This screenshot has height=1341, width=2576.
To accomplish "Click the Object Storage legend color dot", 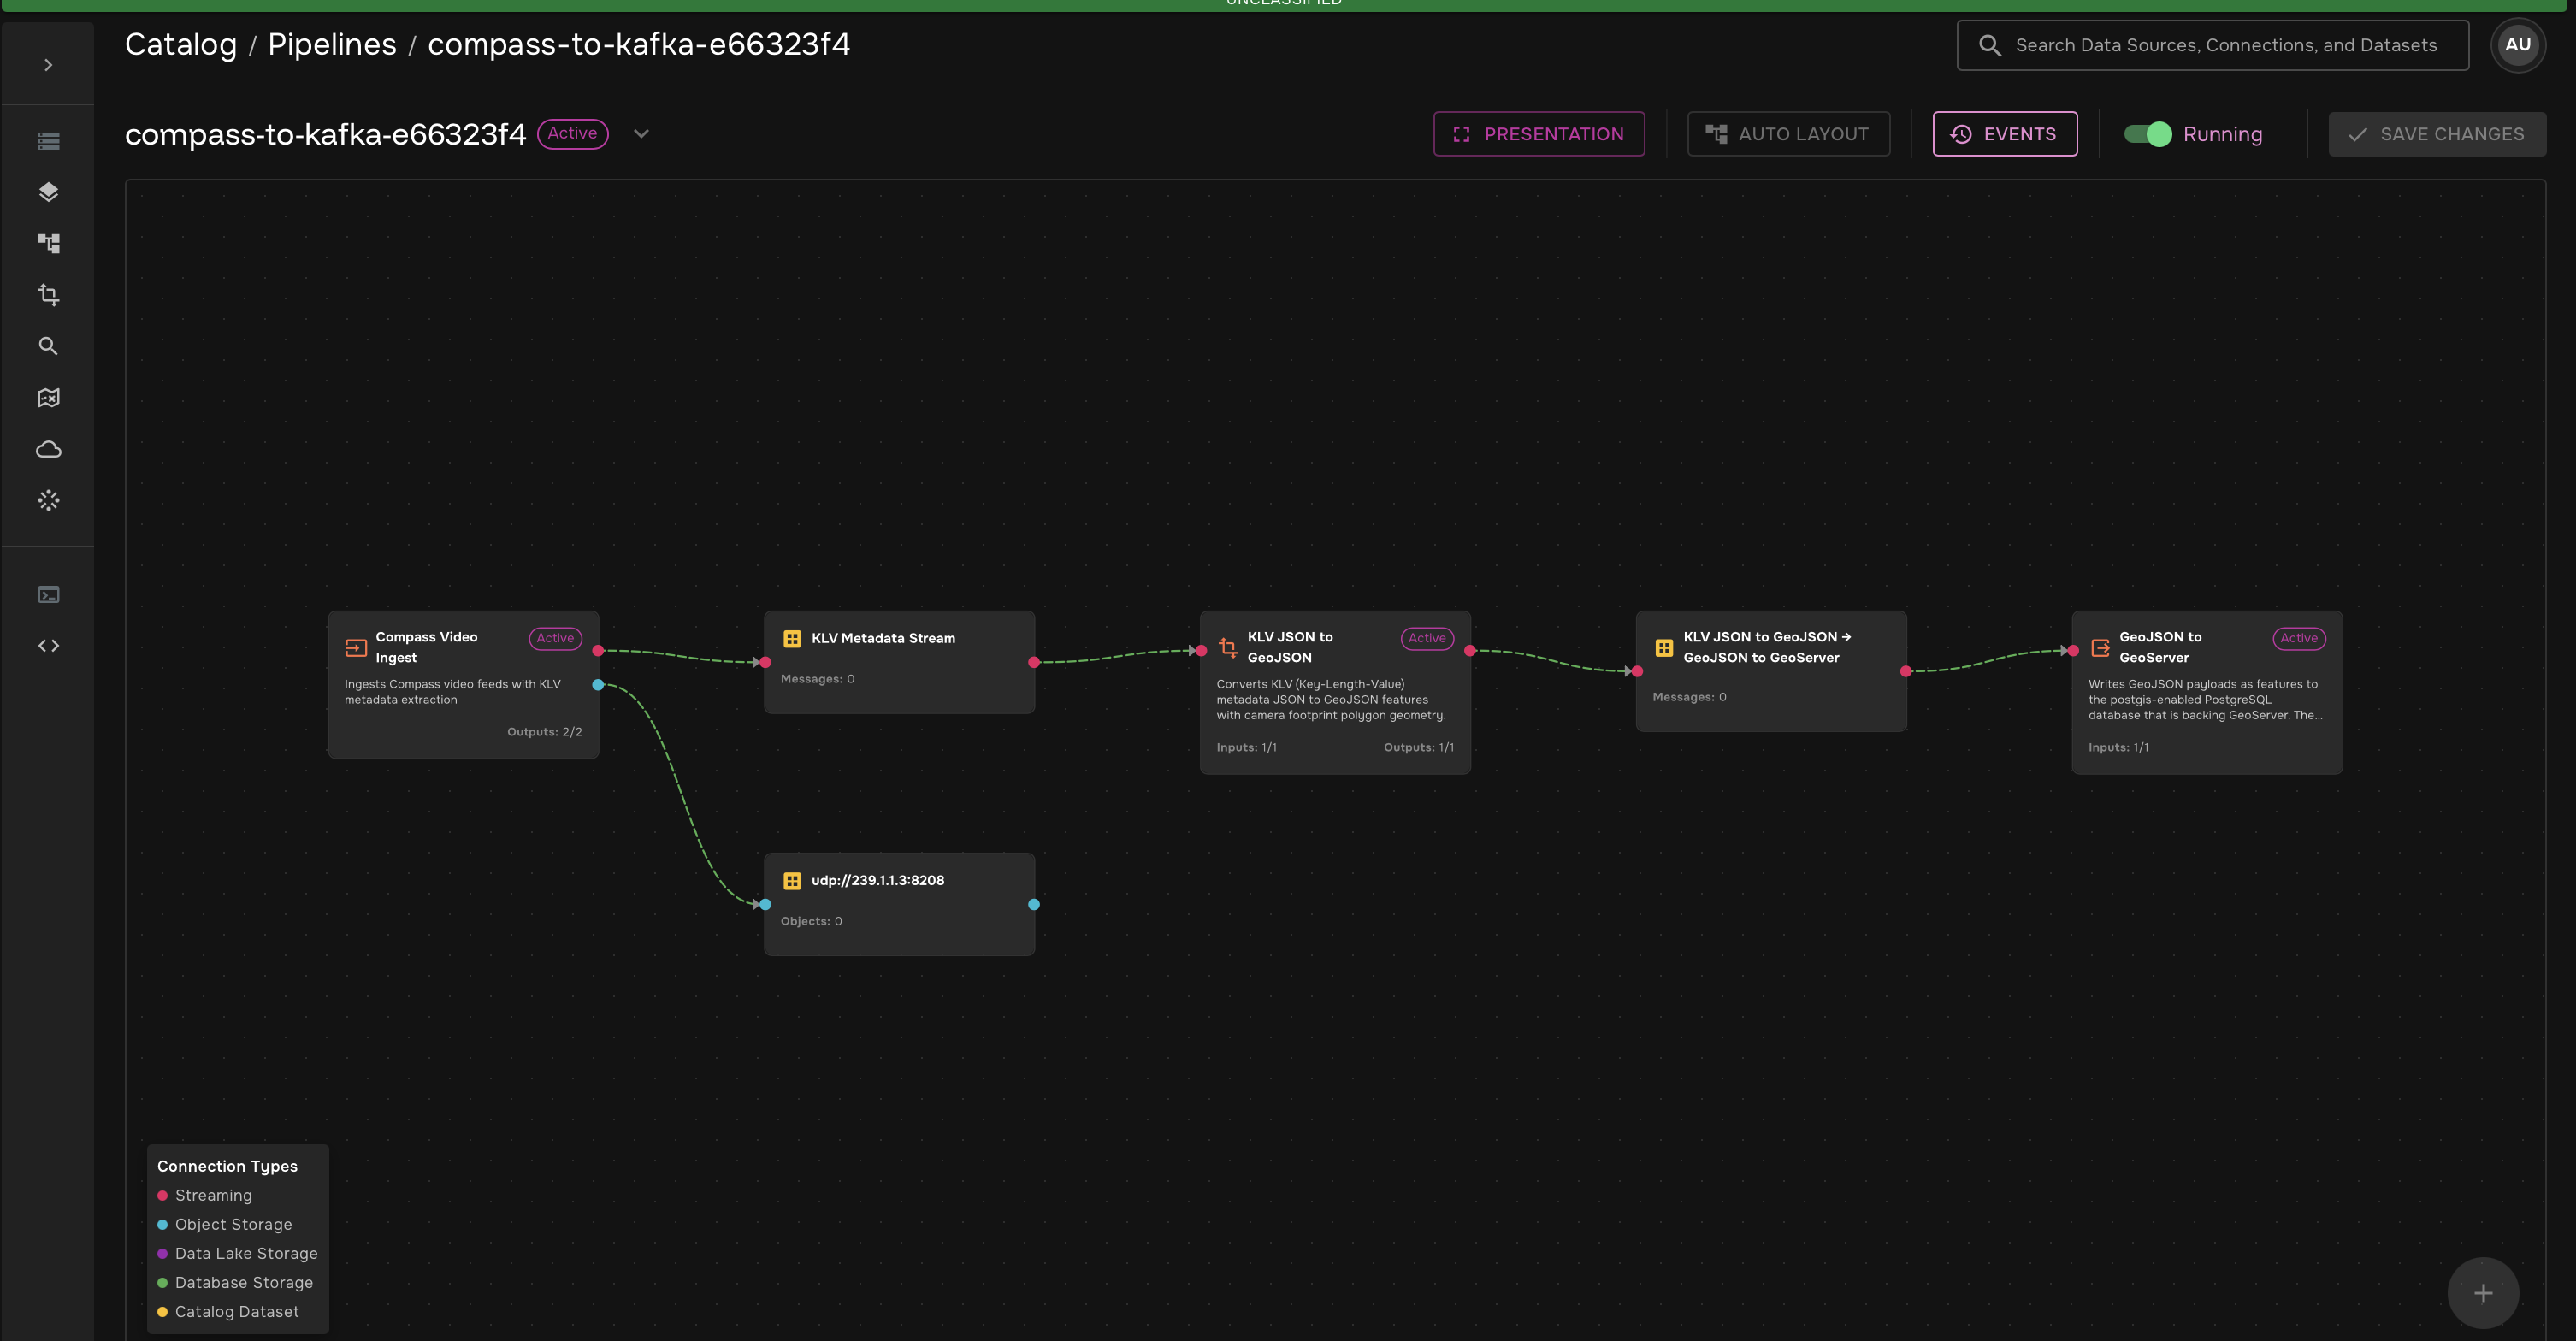I will point(162,1225).
